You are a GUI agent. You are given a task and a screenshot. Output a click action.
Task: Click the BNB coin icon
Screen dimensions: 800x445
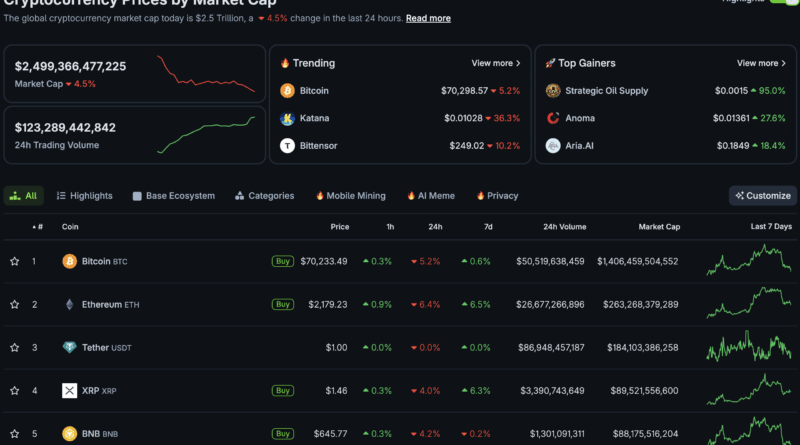coord(69,433)
